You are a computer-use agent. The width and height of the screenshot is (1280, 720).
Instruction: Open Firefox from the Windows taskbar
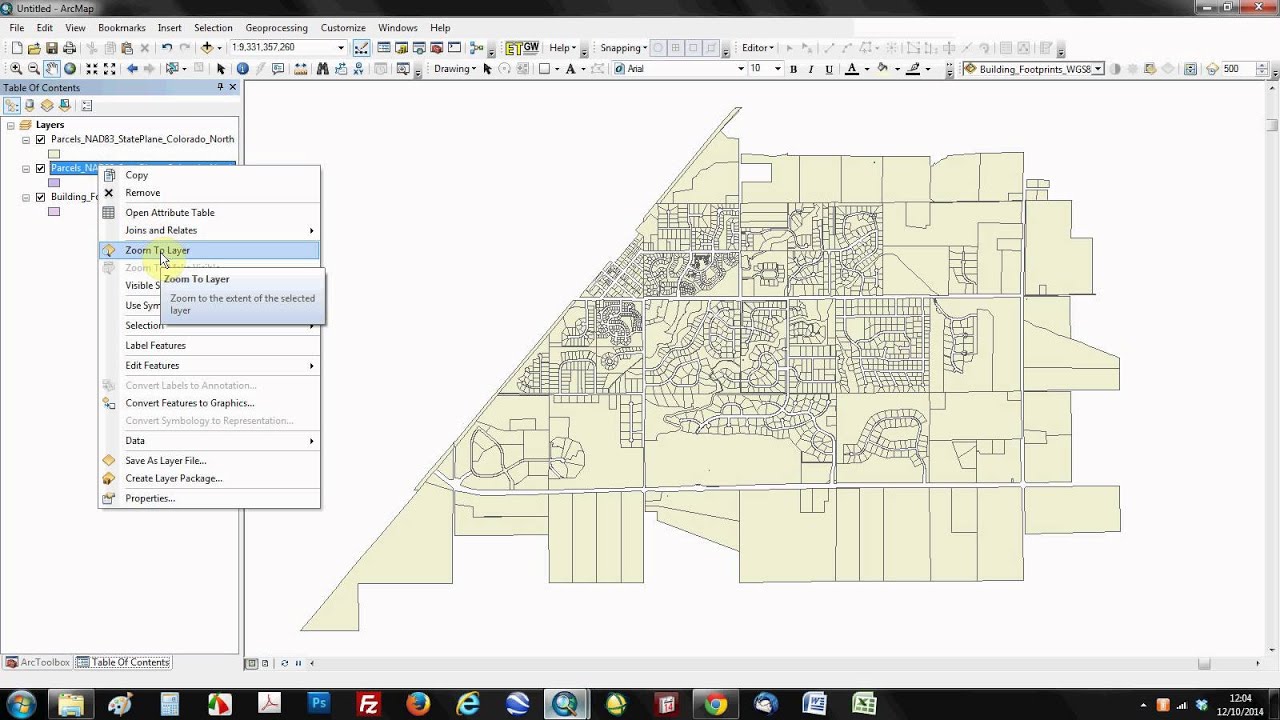[418, 704]
